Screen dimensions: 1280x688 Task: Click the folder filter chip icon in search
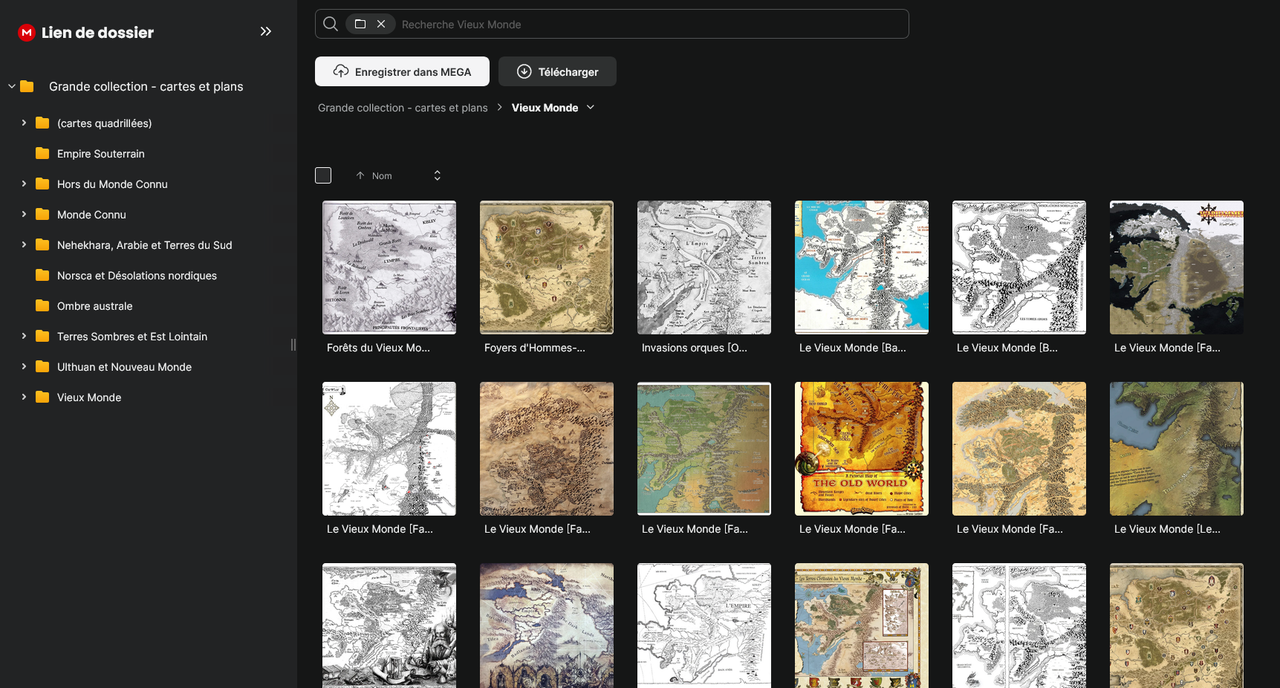pyautogui.click(x=360, y=24)
